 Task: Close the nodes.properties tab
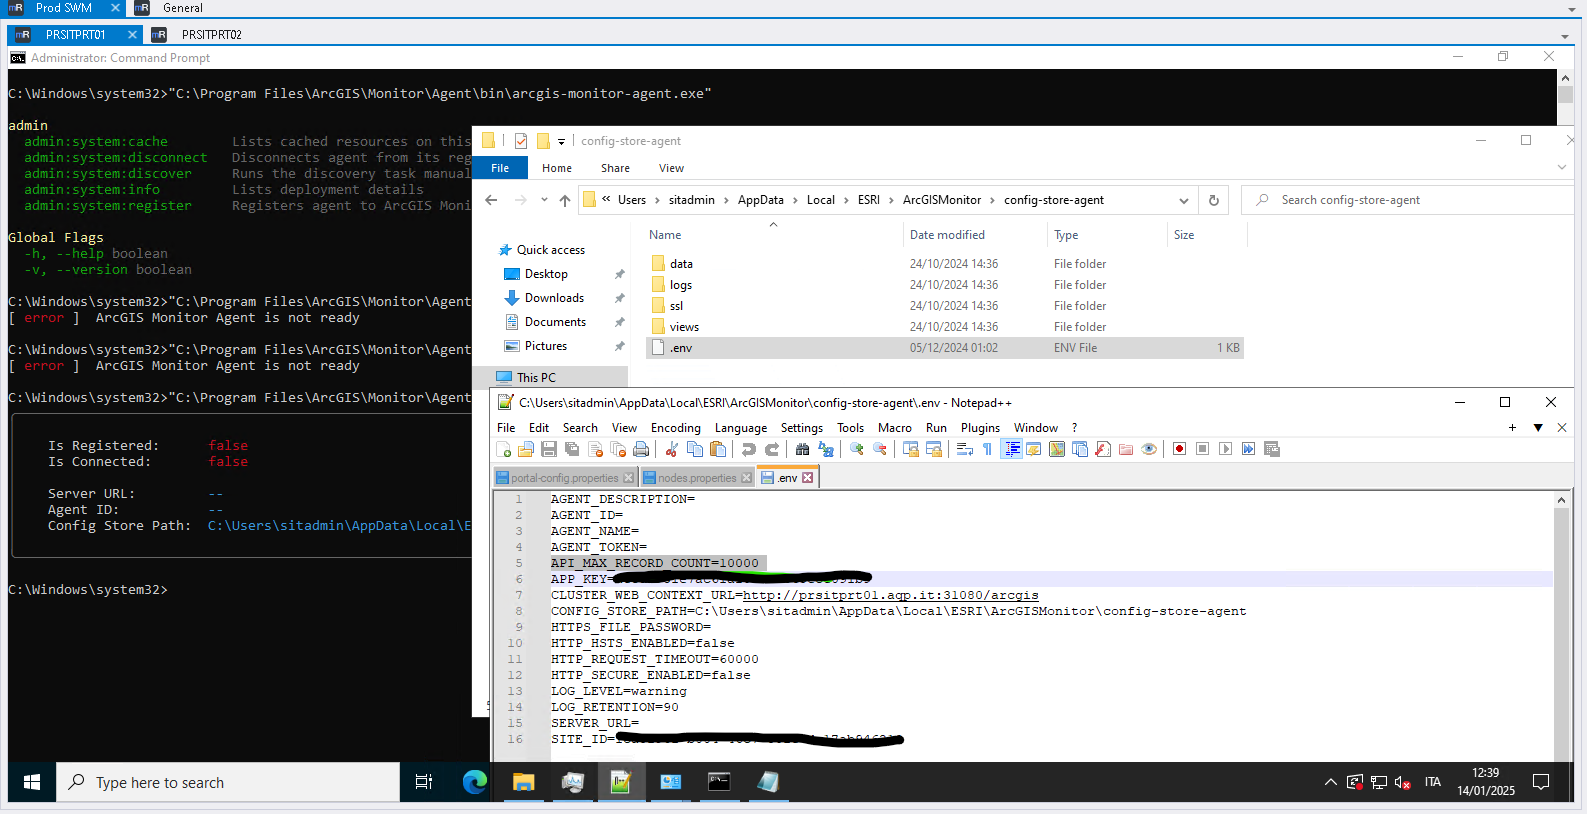[x=746, y=478]
